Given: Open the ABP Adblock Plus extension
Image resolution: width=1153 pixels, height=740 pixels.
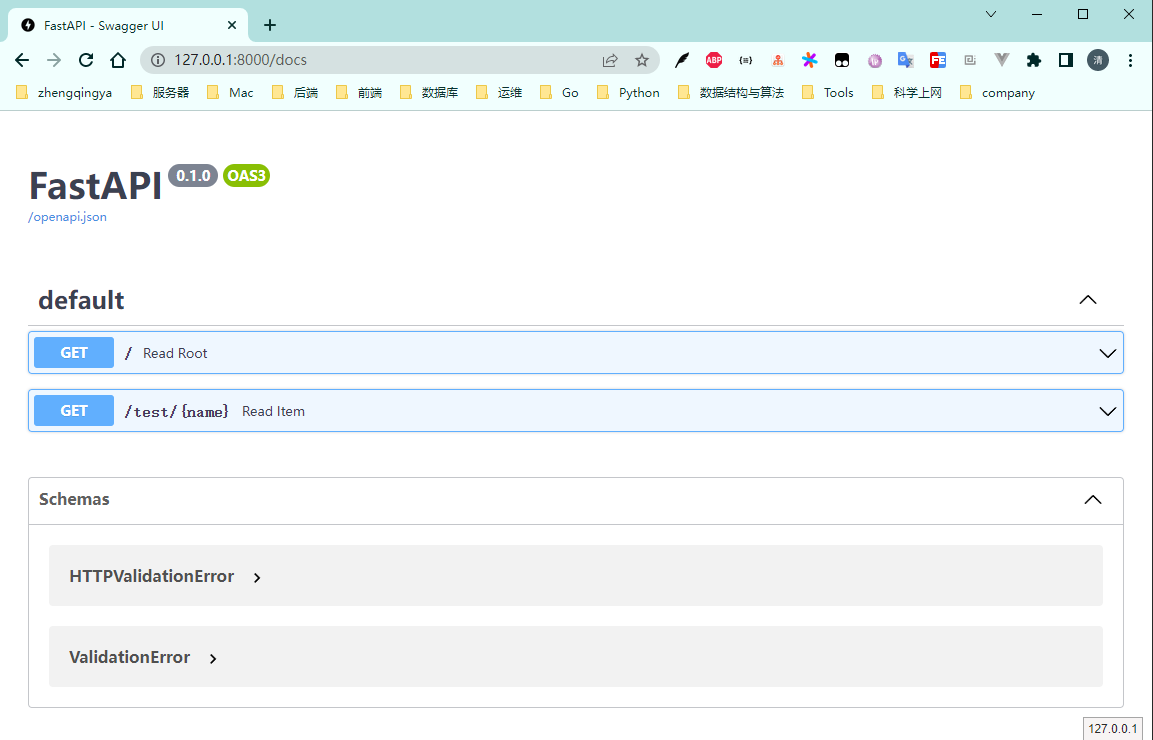Looking at the screenshot, I should click(x=713, y=60).
